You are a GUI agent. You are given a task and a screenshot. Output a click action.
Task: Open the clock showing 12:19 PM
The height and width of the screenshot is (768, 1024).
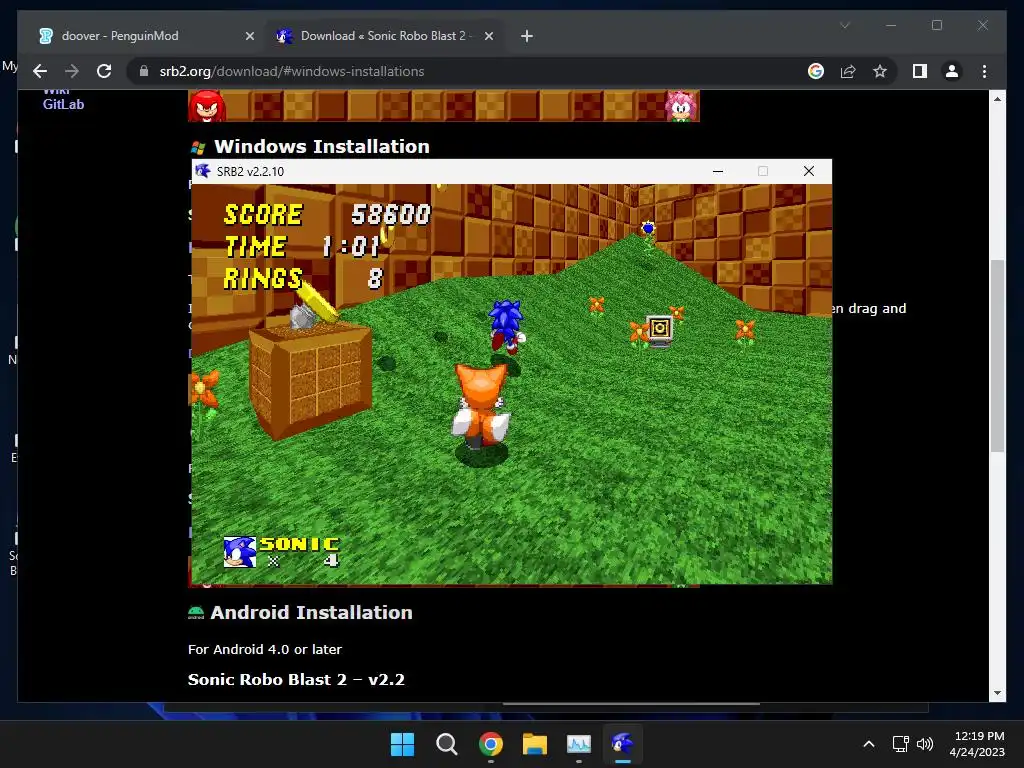977,744
